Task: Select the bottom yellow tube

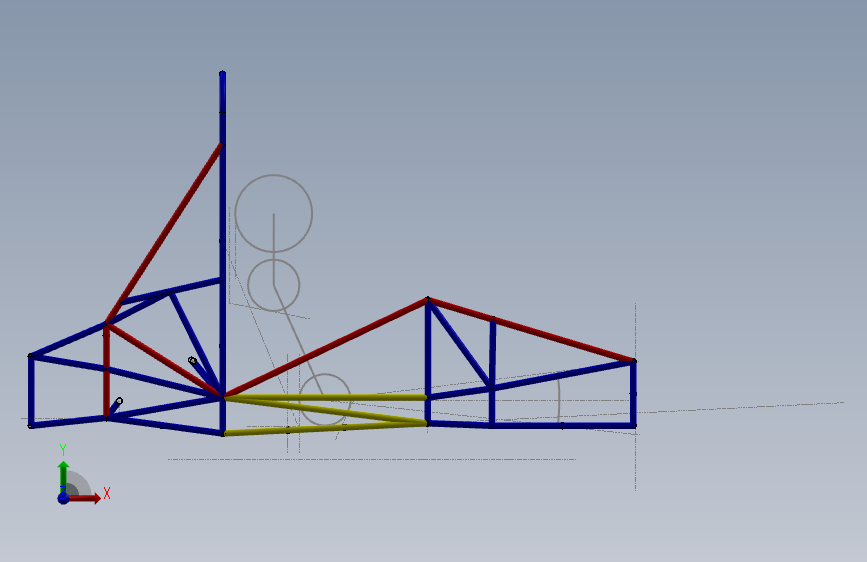Action: pos(325,428)
